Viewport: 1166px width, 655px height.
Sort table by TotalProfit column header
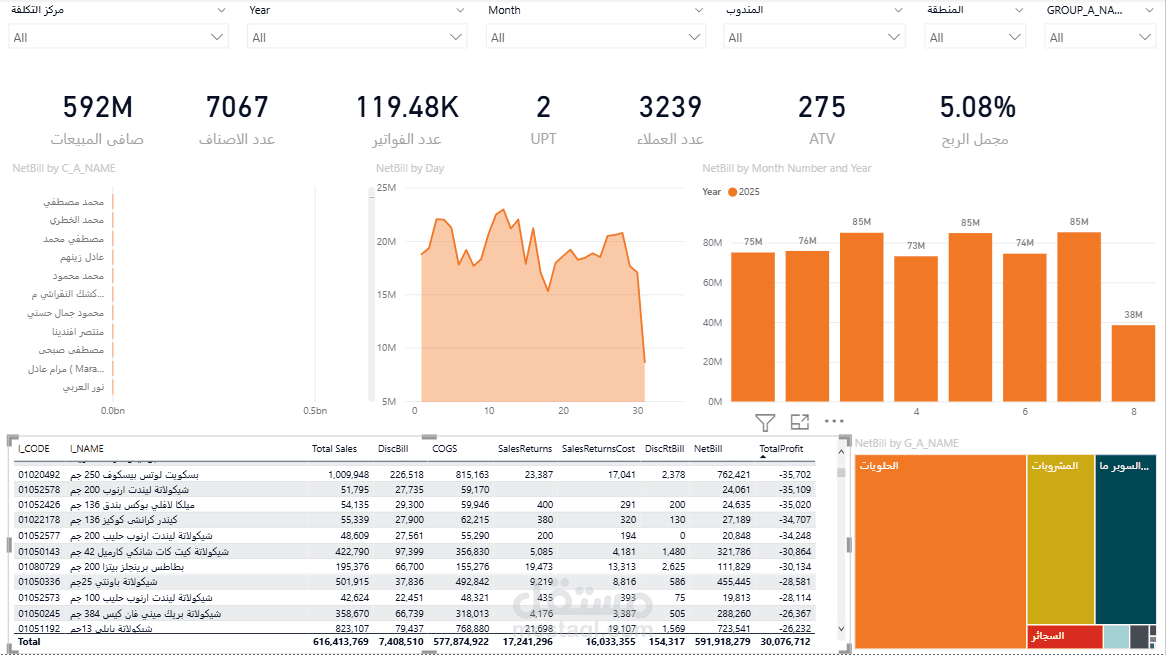pos(781,449)
